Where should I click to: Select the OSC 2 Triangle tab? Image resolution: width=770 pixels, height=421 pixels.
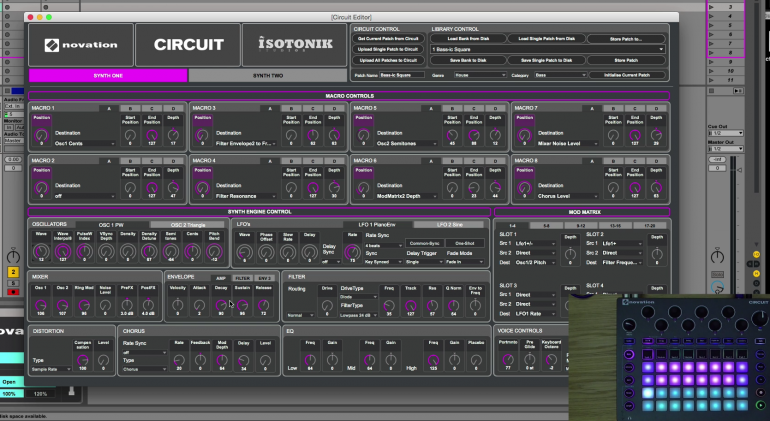tap(188, 225)
